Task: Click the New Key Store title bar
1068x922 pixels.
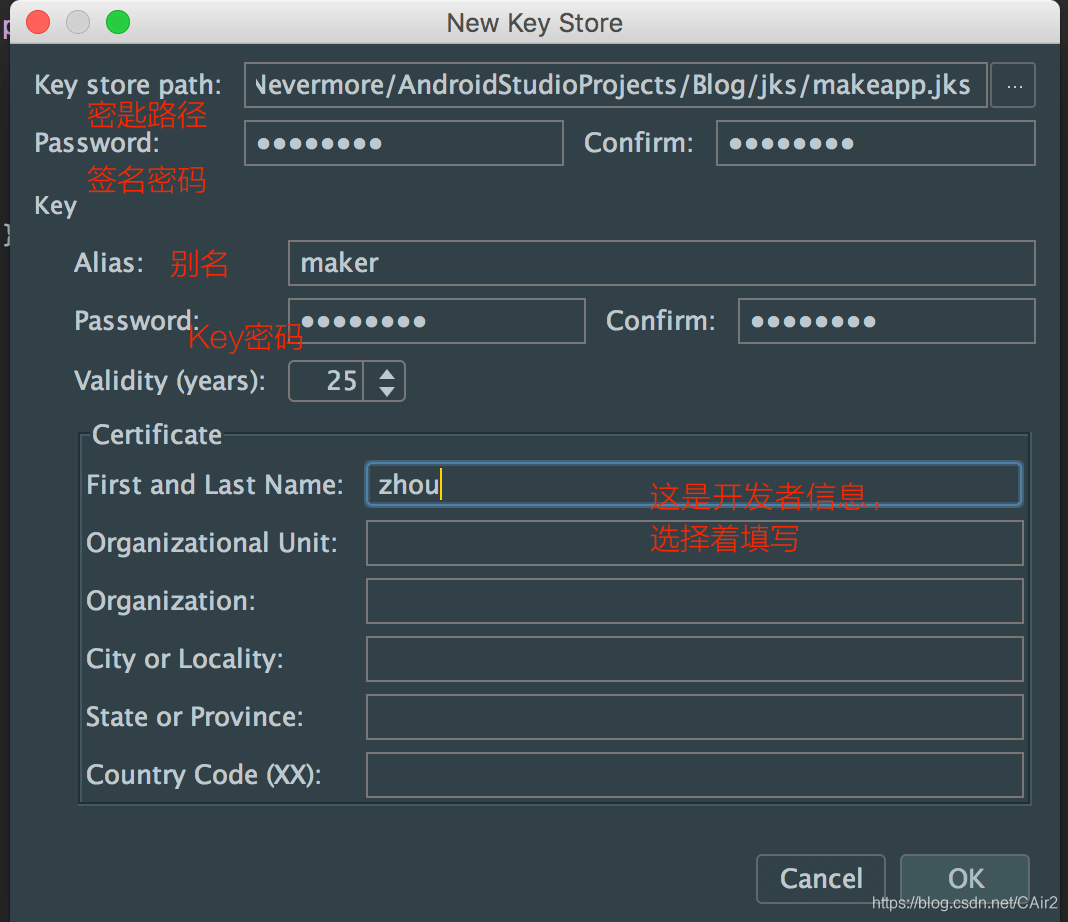Action: point(534,22)
